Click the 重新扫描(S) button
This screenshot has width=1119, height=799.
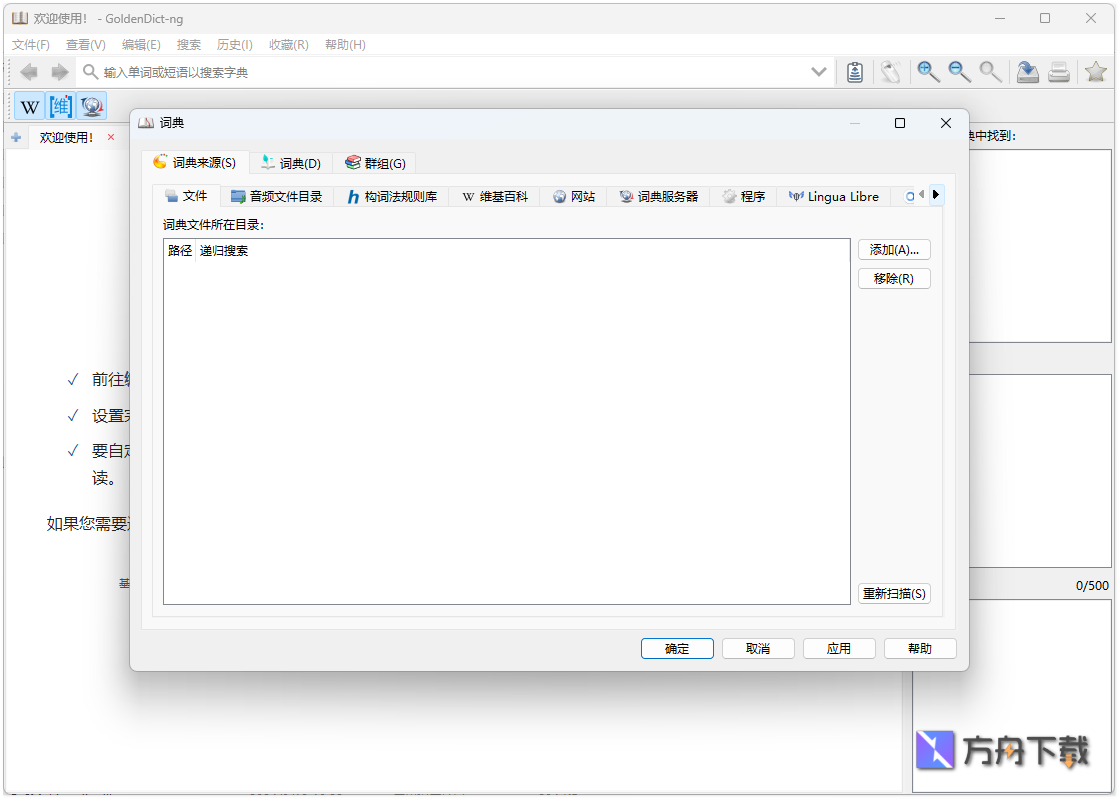click(x=894, y=593)
